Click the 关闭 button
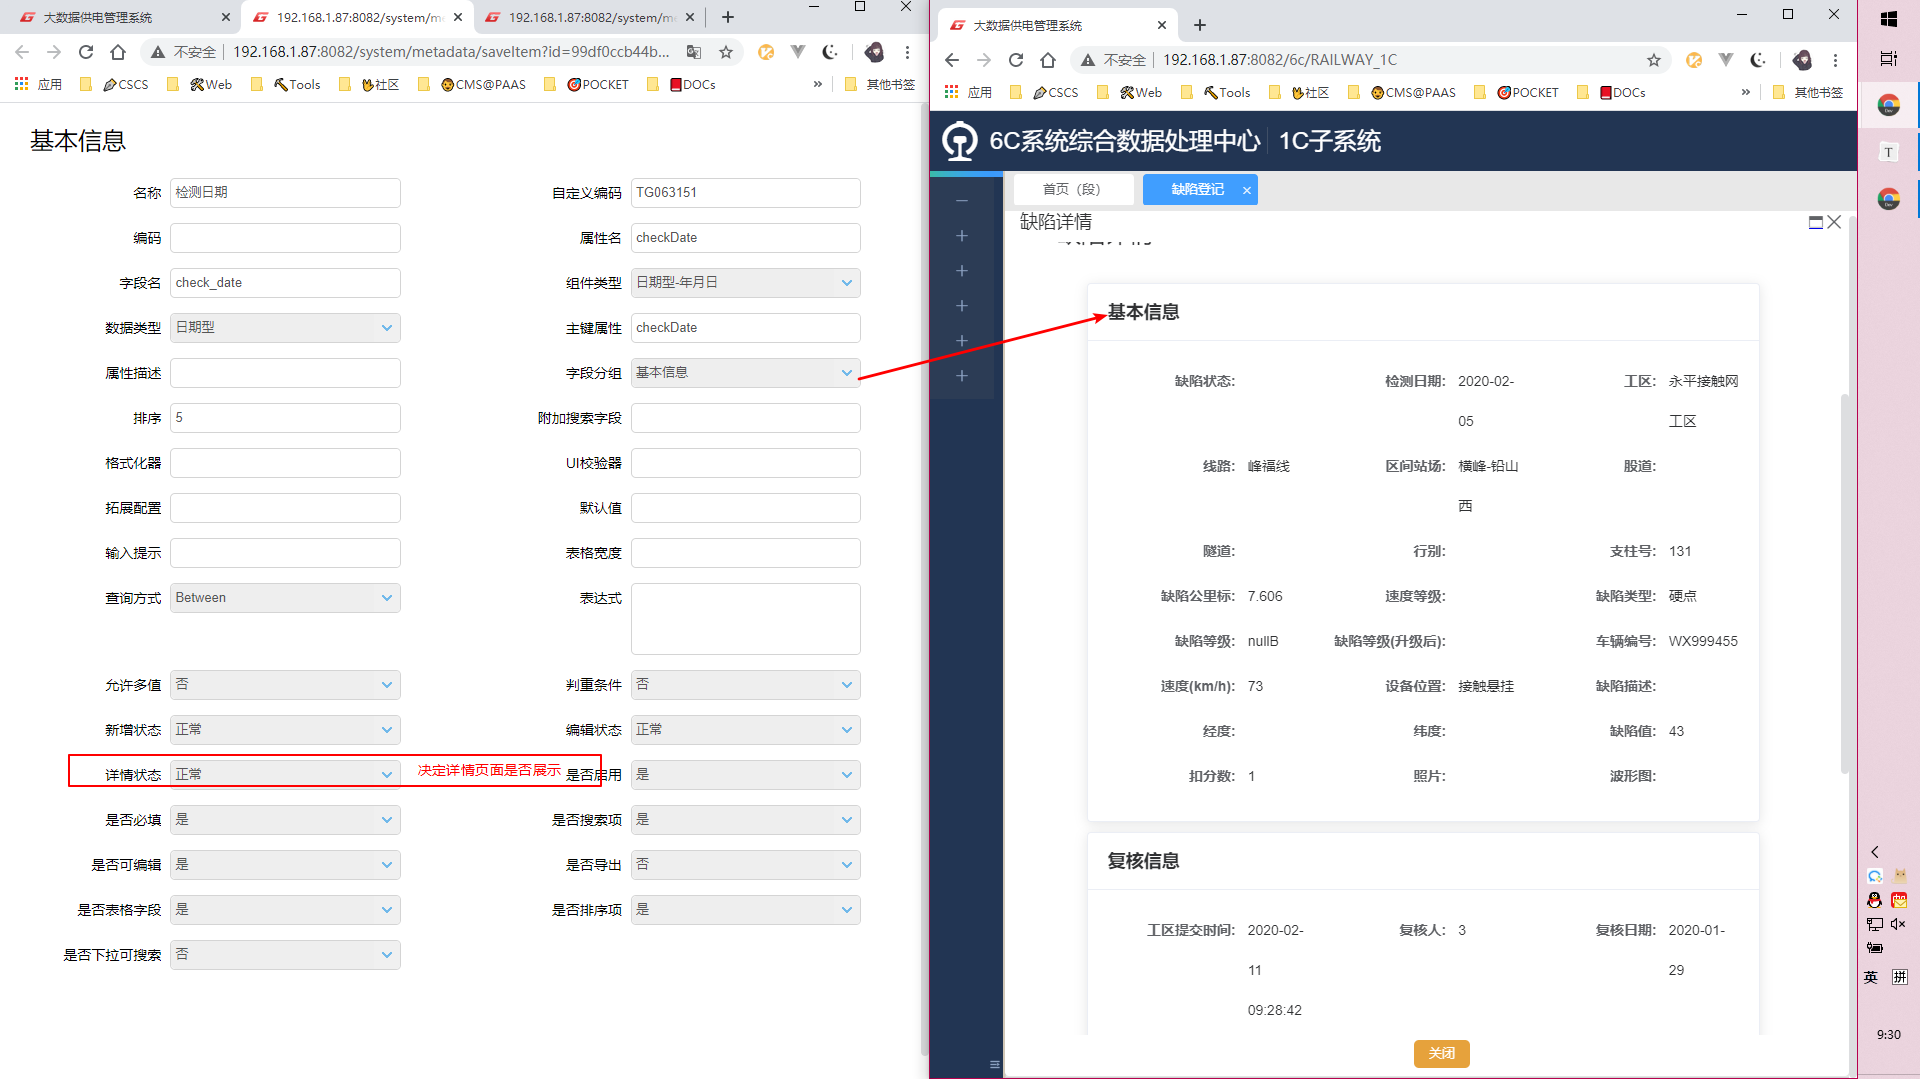 click(x=1441, y=1053)
